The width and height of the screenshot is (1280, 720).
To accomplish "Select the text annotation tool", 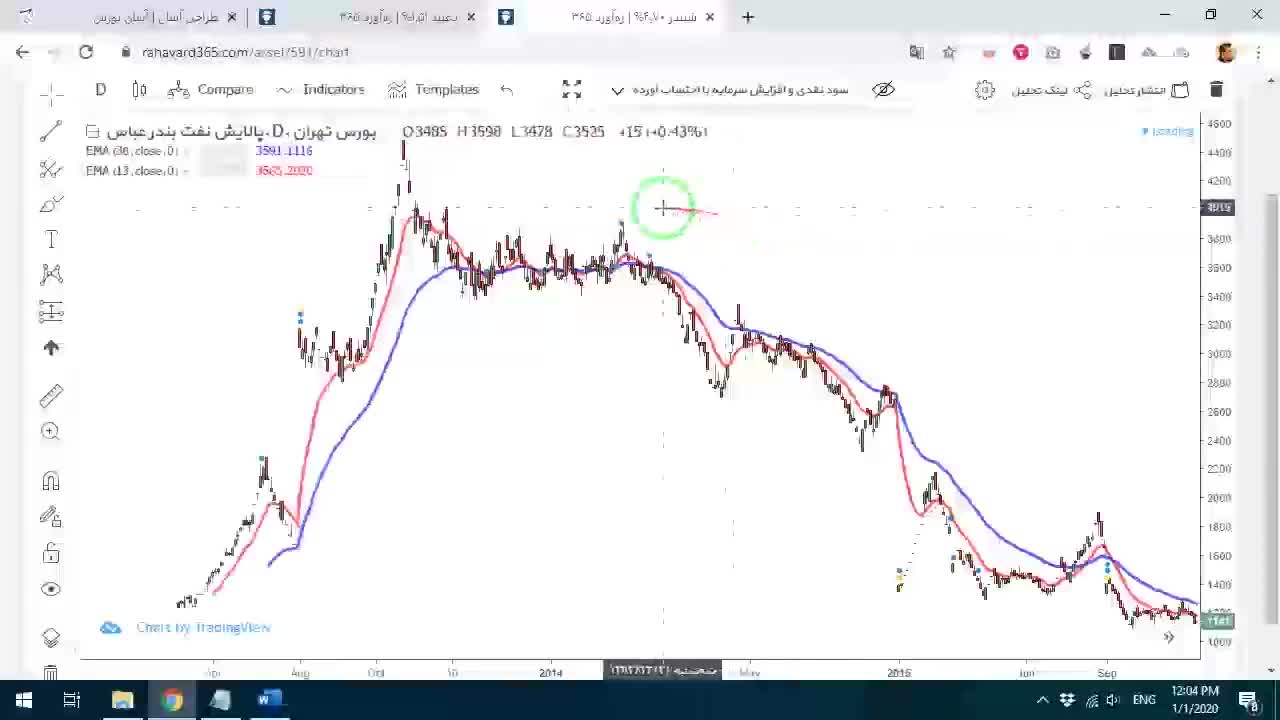I will 51,240.
